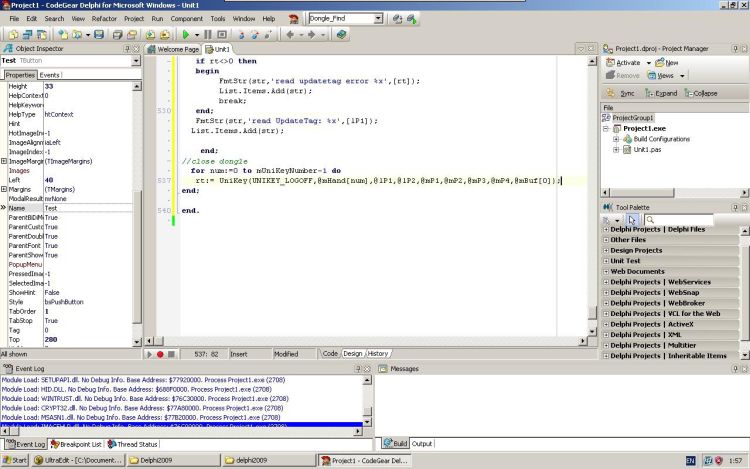Pin the Tool Palette panel
Viewport: 750px width, 469px height.
(735, 207)
